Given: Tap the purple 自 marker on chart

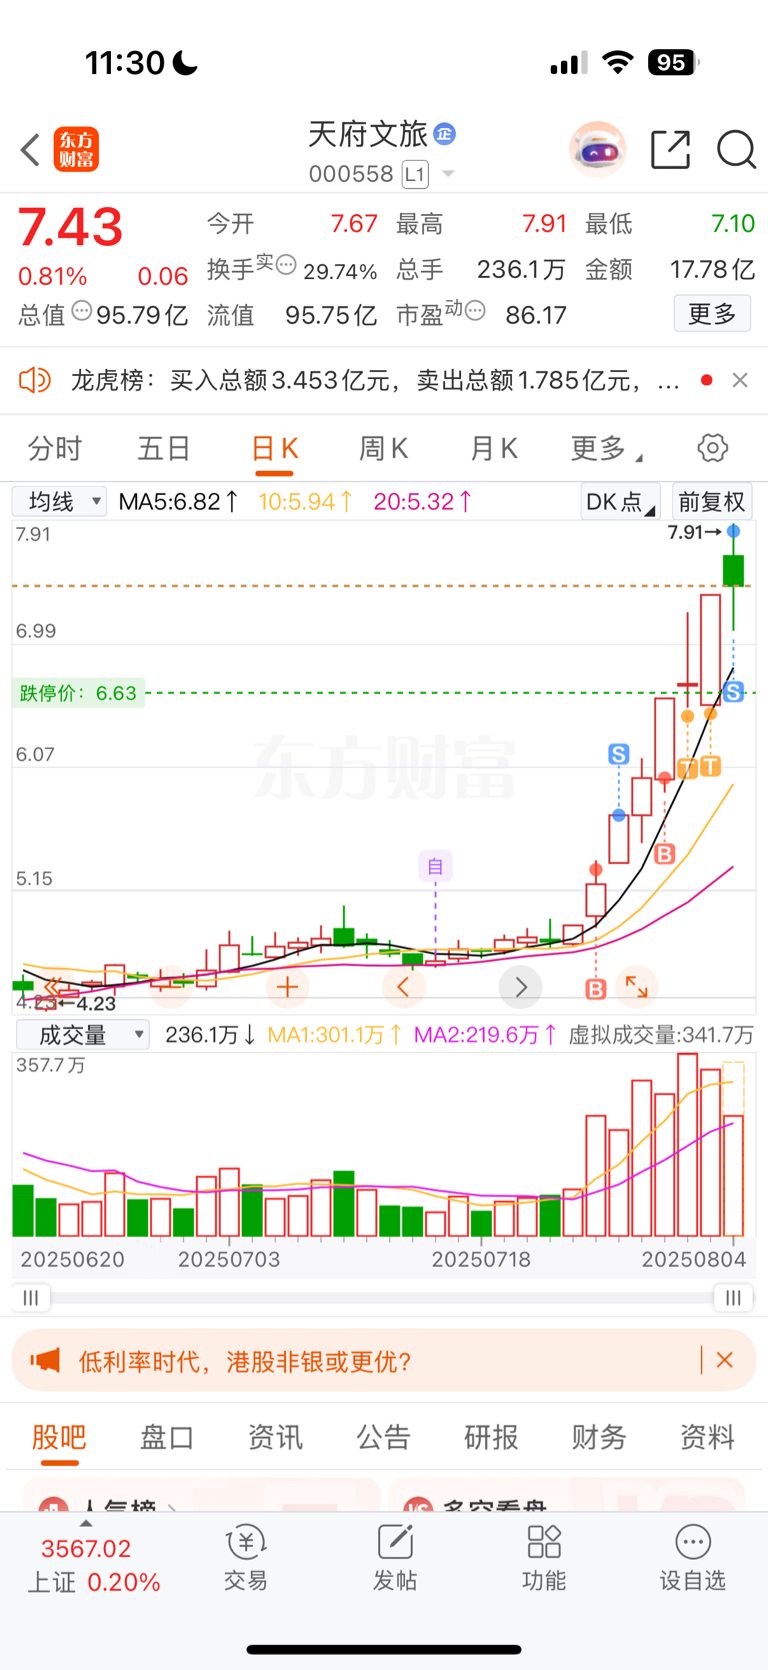Looking at the screenshot, I should 435,866.
